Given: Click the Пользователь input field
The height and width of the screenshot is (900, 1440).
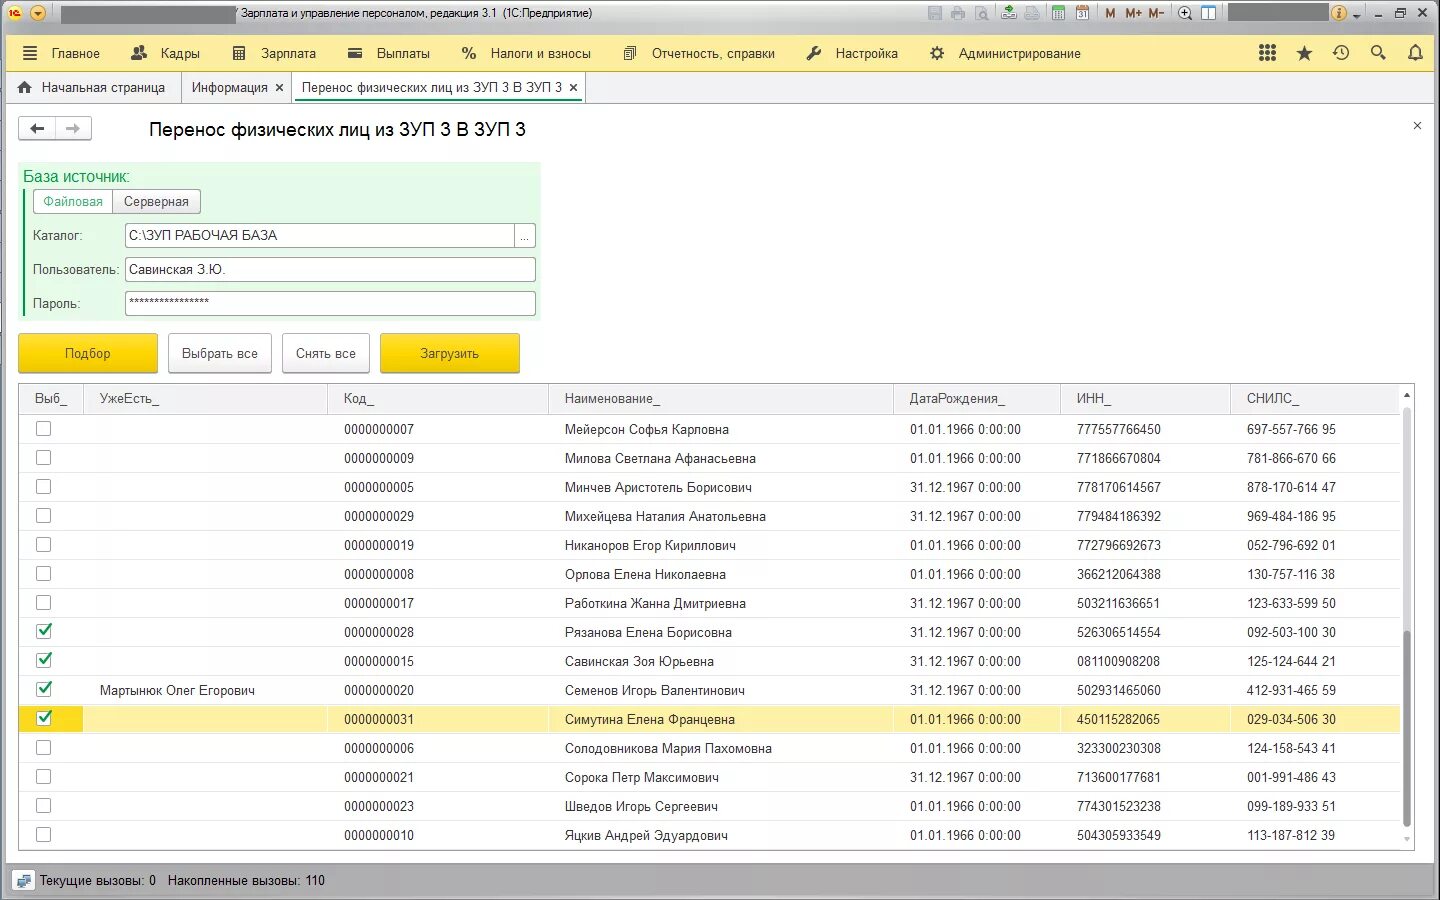Looking at the screenshot, I should (x=330, y=269).
